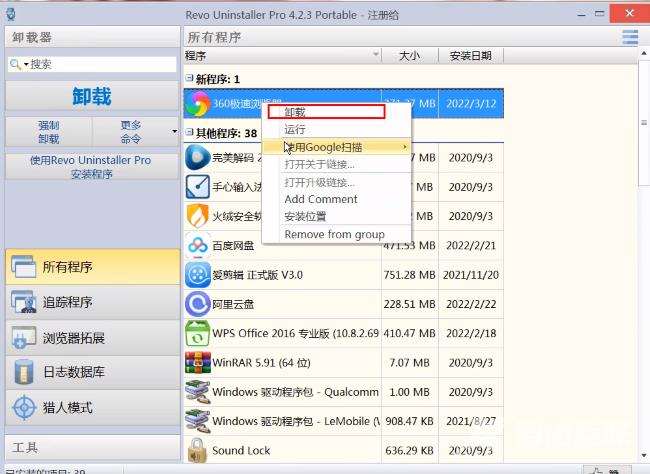Click 使用Revo Uninstaller Pro安装程序 button

coord(92,167)
